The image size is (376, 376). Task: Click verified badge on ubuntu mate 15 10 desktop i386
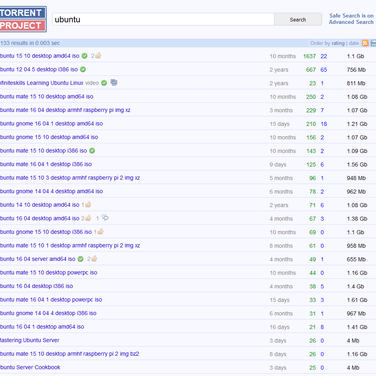92,151
